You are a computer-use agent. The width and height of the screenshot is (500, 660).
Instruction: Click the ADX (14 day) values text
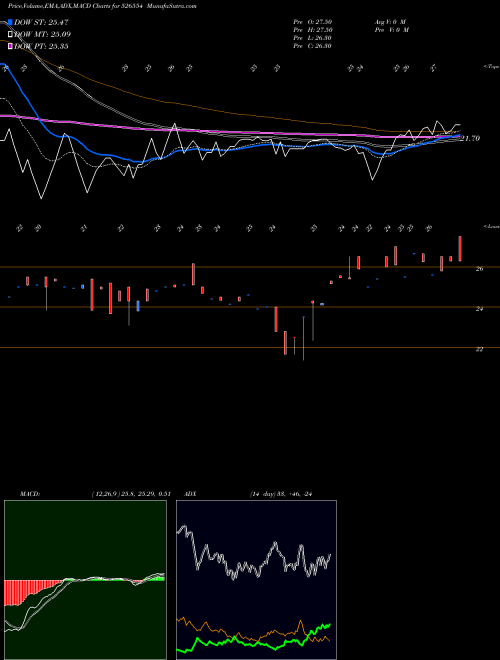[x=281, y=494]
